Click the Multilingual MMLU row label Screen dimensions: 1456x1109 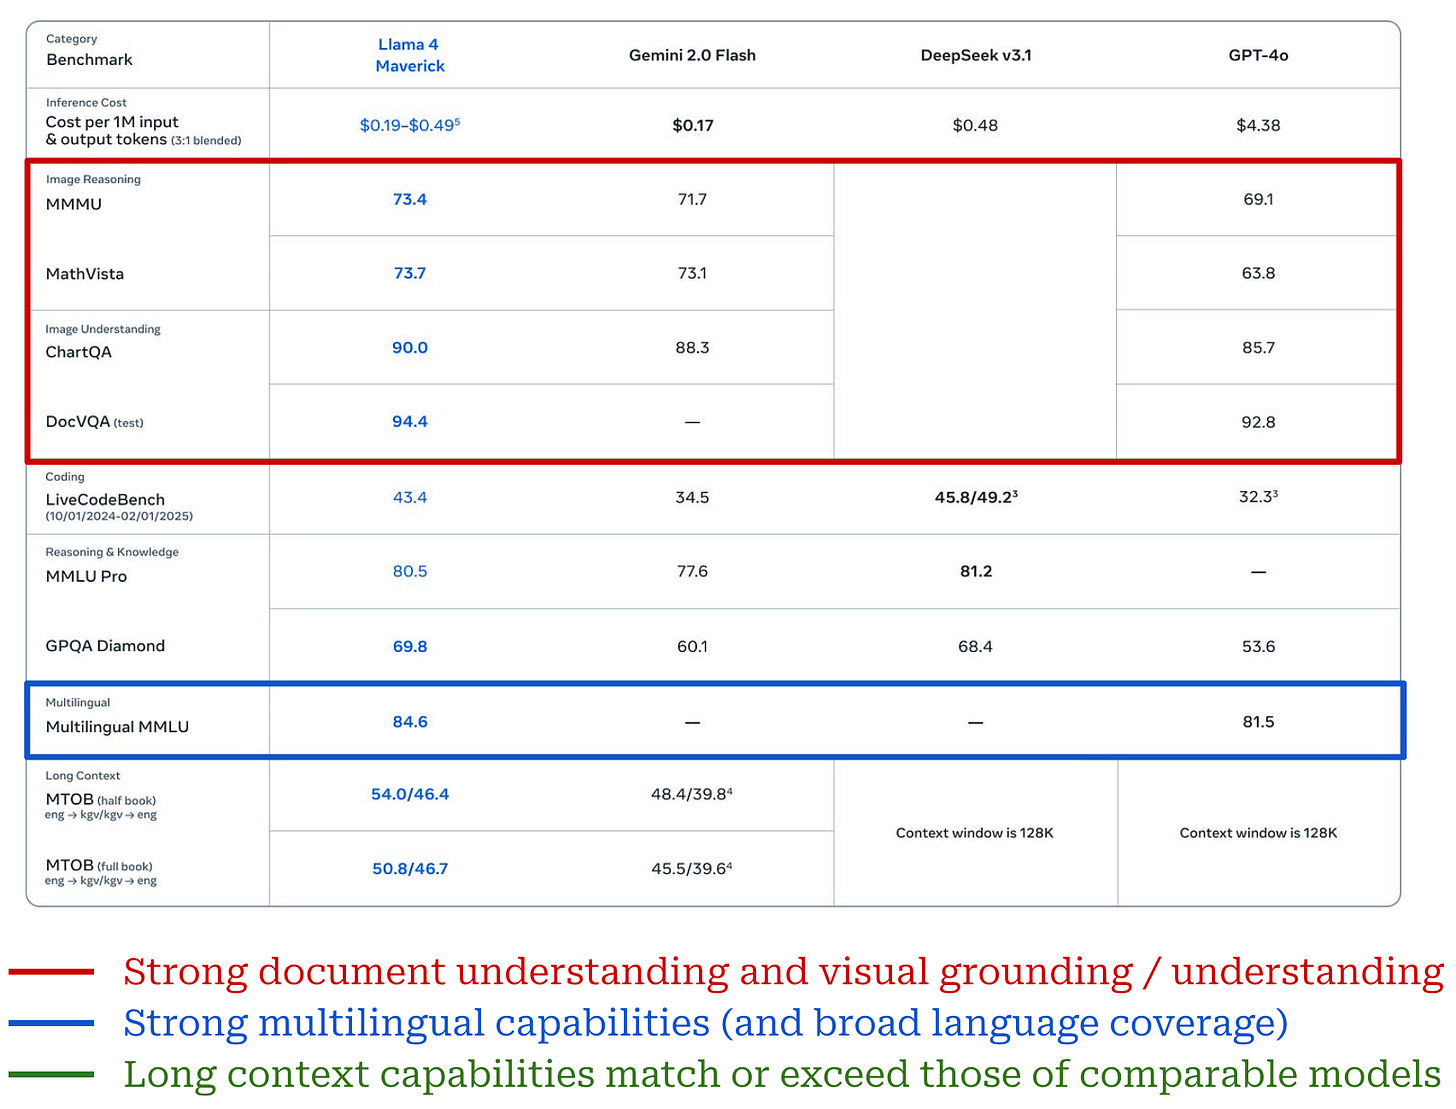(x=117, y=727)
